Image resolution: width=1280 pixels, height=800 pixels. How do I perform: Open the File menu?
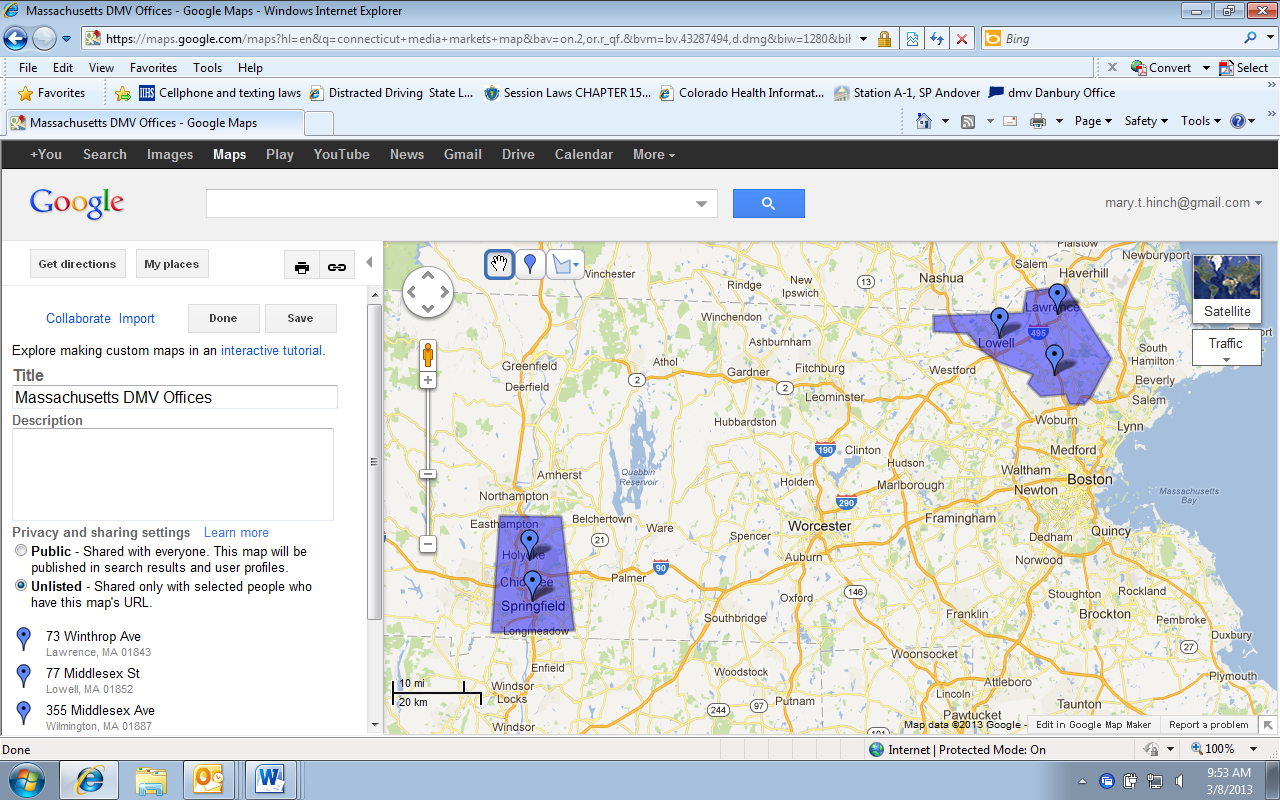pos(28,68)
